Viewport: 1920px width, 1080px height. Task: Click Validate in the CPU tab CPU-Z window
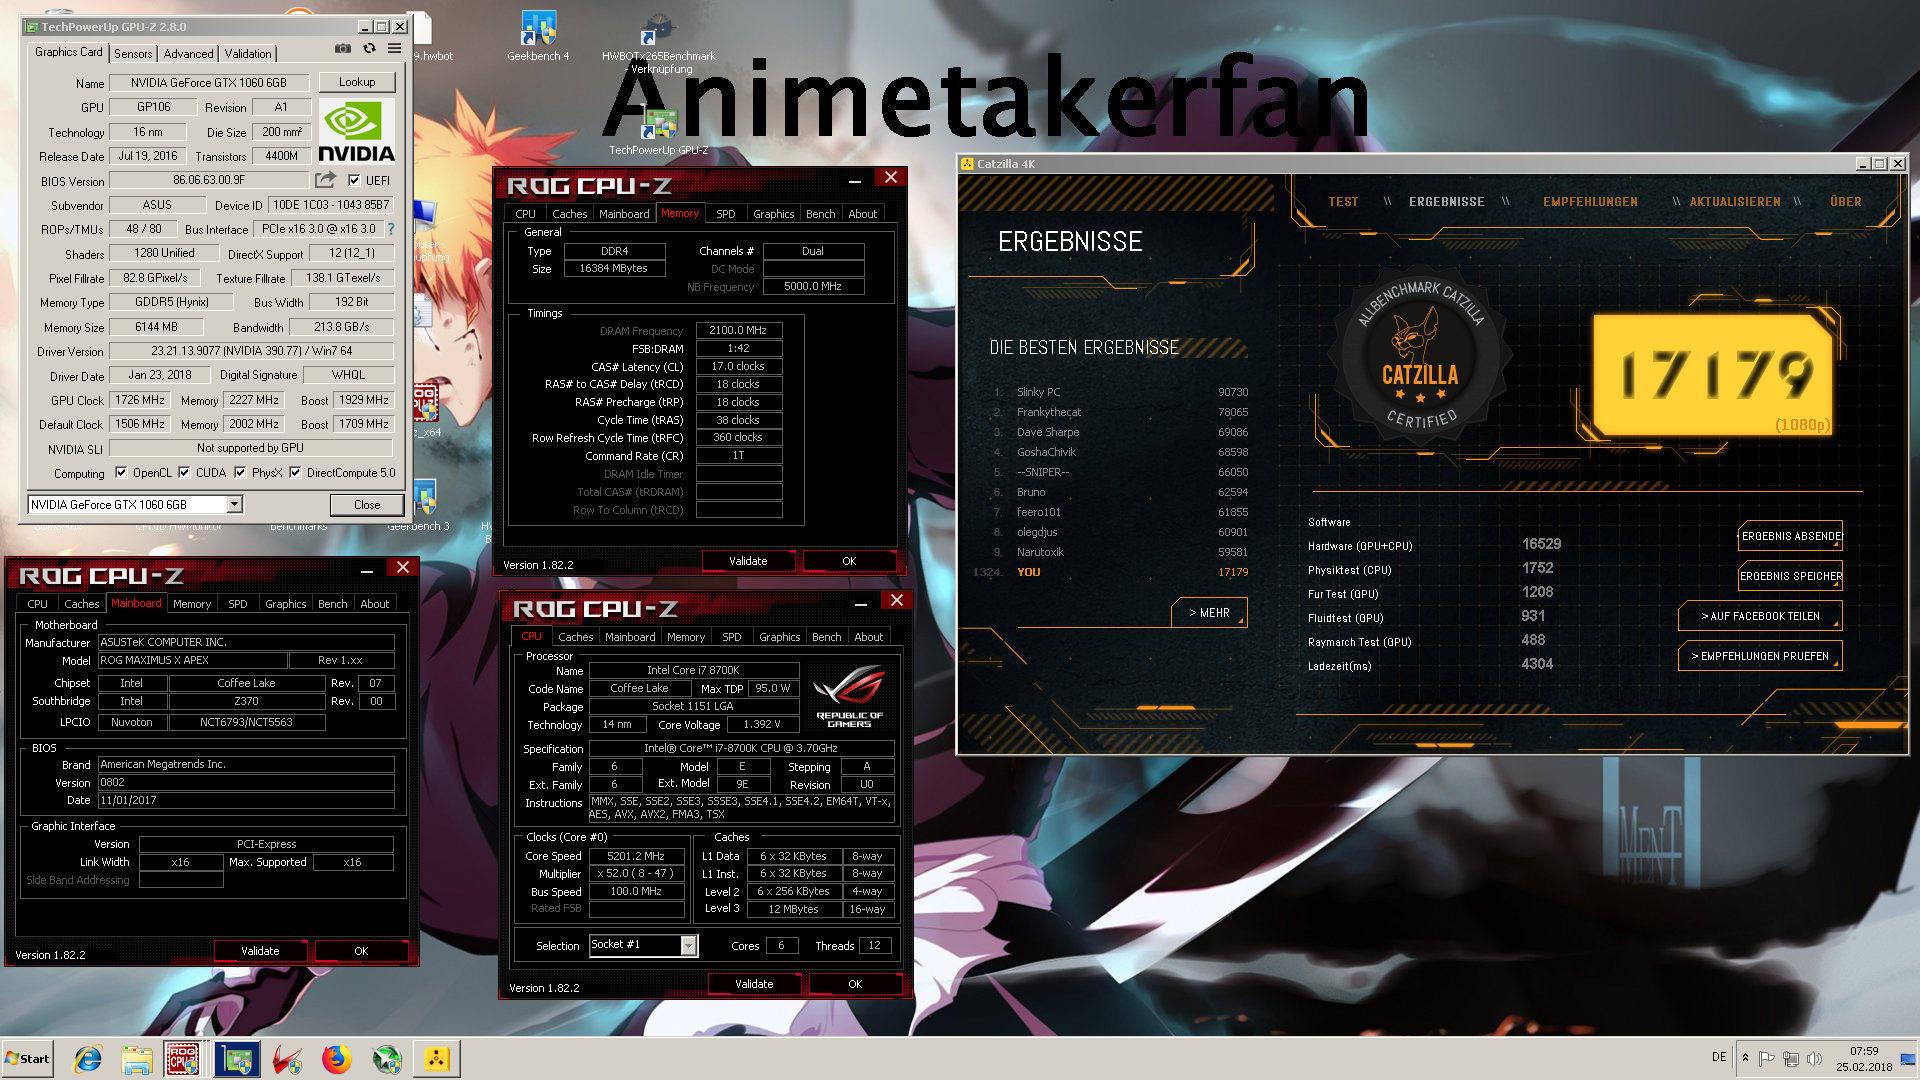pos(754,984)
